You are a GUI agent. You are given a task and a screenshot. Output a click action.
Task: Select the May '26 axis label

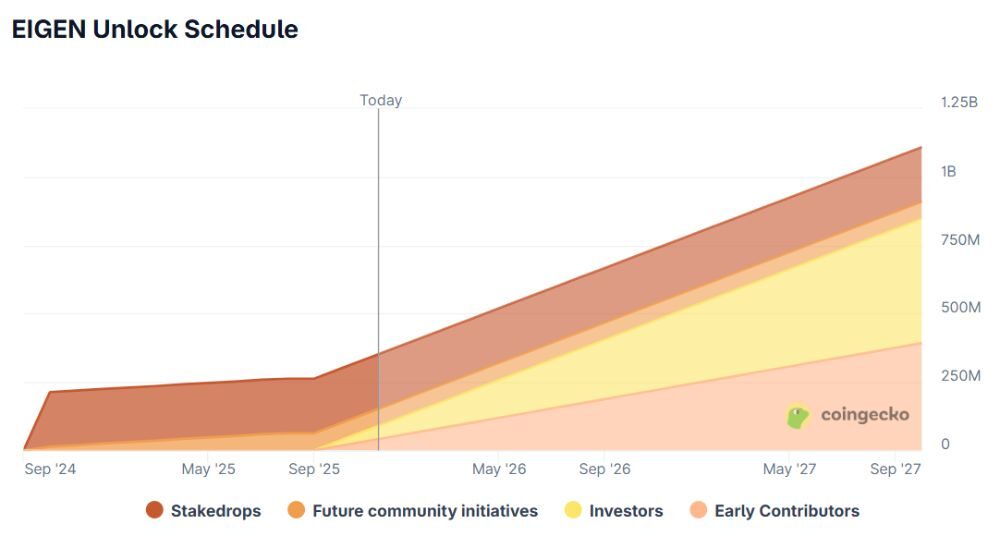(499, 468)
